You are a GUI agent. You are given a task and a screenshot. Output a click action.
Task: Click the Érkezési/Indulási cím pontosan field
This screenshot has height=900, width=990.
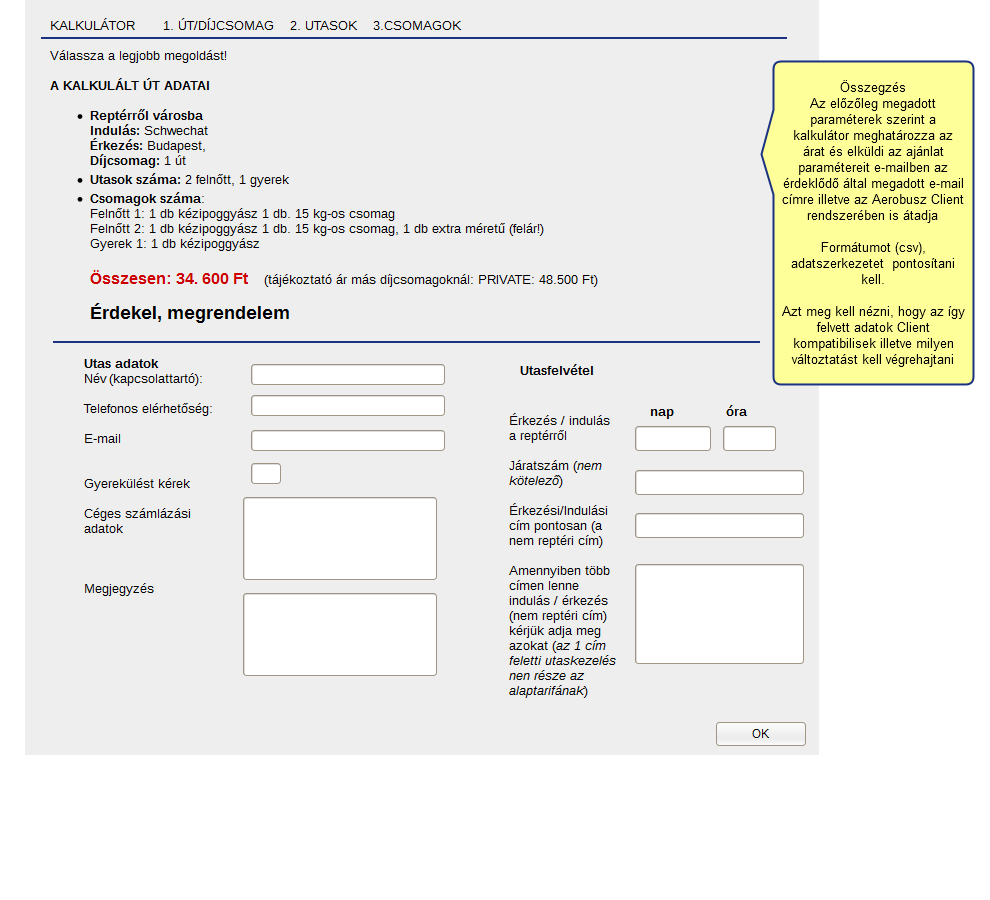coord(719,526)
